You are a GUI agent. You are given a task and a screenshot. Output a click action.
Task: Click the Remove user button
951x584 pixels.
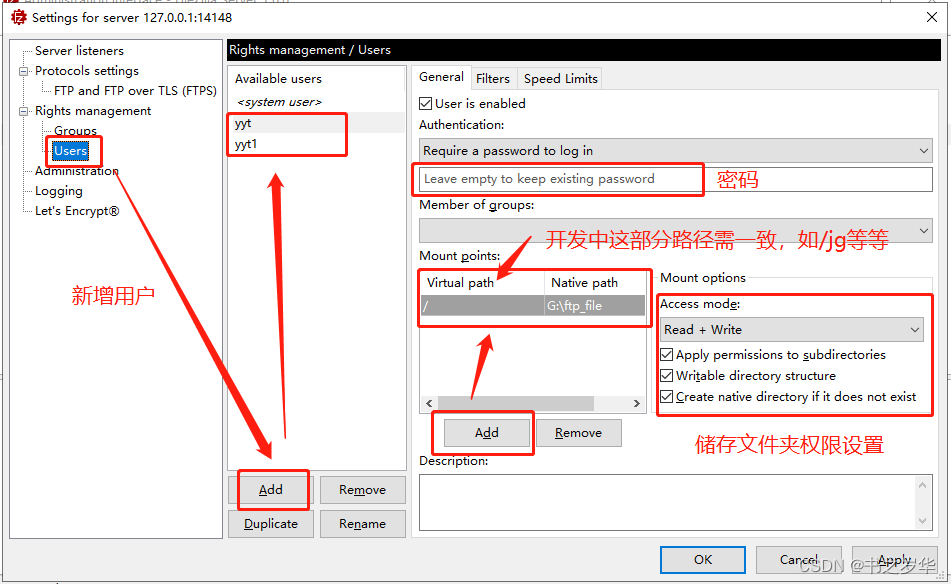pyautogui.click(x=363, y=490)
